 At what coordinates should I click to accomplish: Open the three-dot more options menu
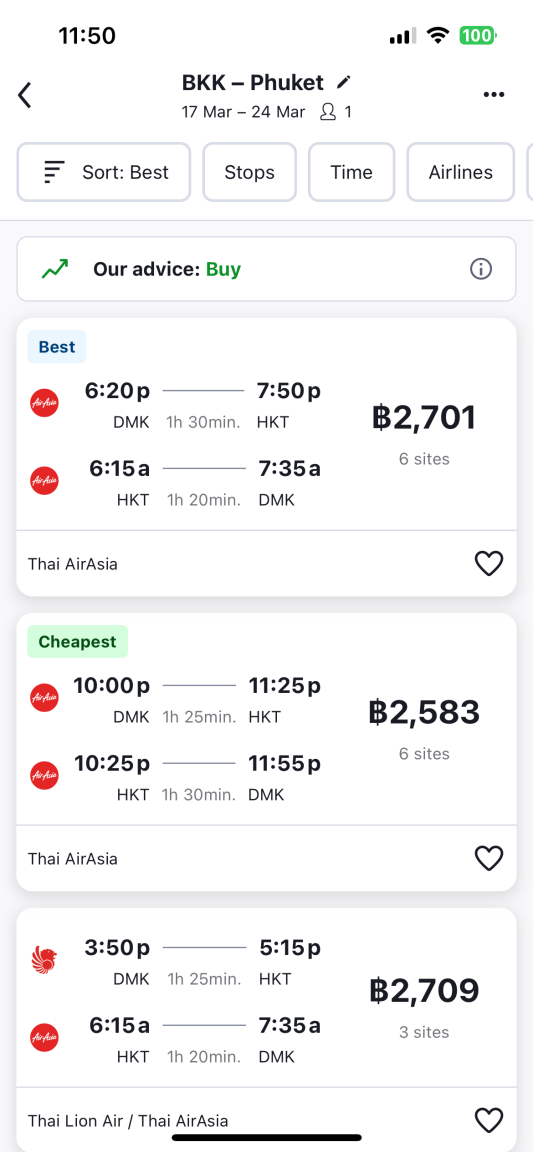click(x=494, y=95)
